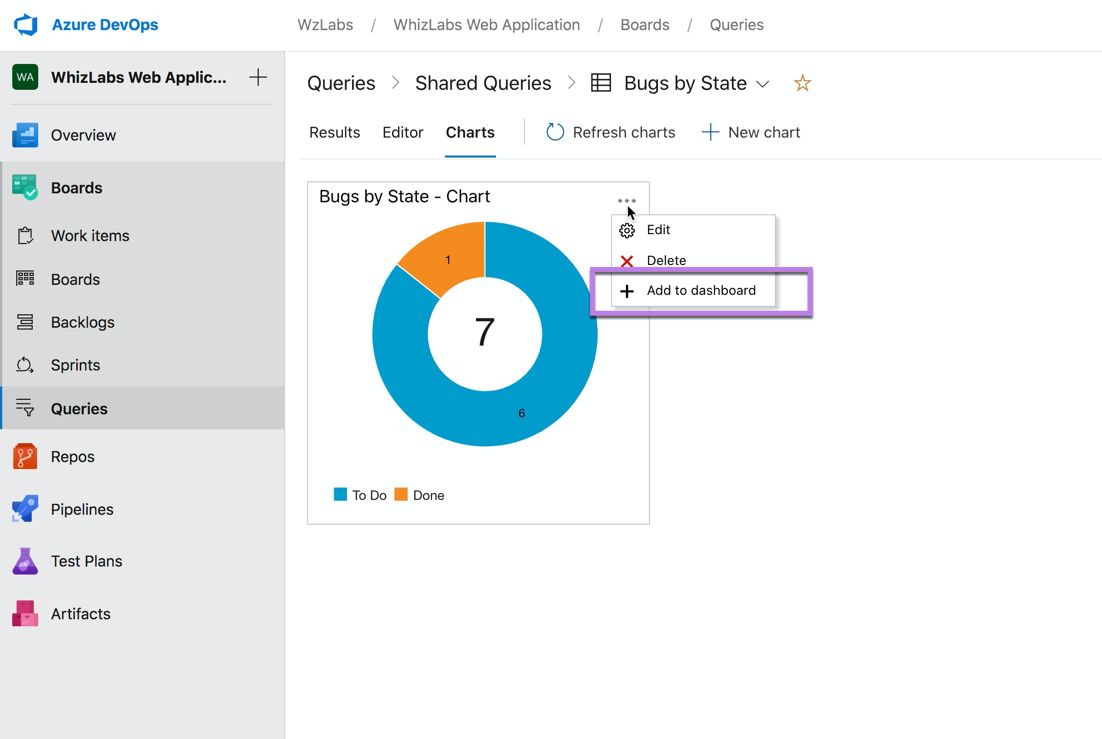
Task: Click the Queries filter icon in sidebar
Action: [25, 408]
